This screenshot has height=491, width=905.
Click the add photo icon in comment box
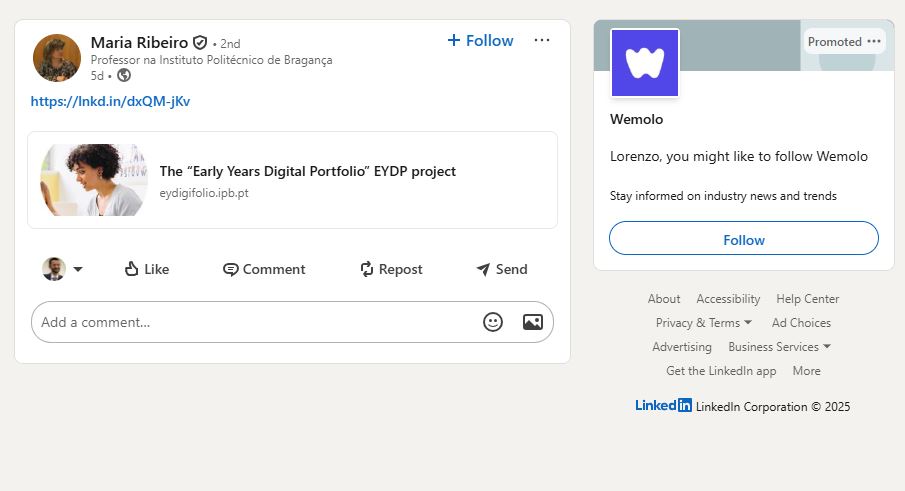tap(532, 322)
